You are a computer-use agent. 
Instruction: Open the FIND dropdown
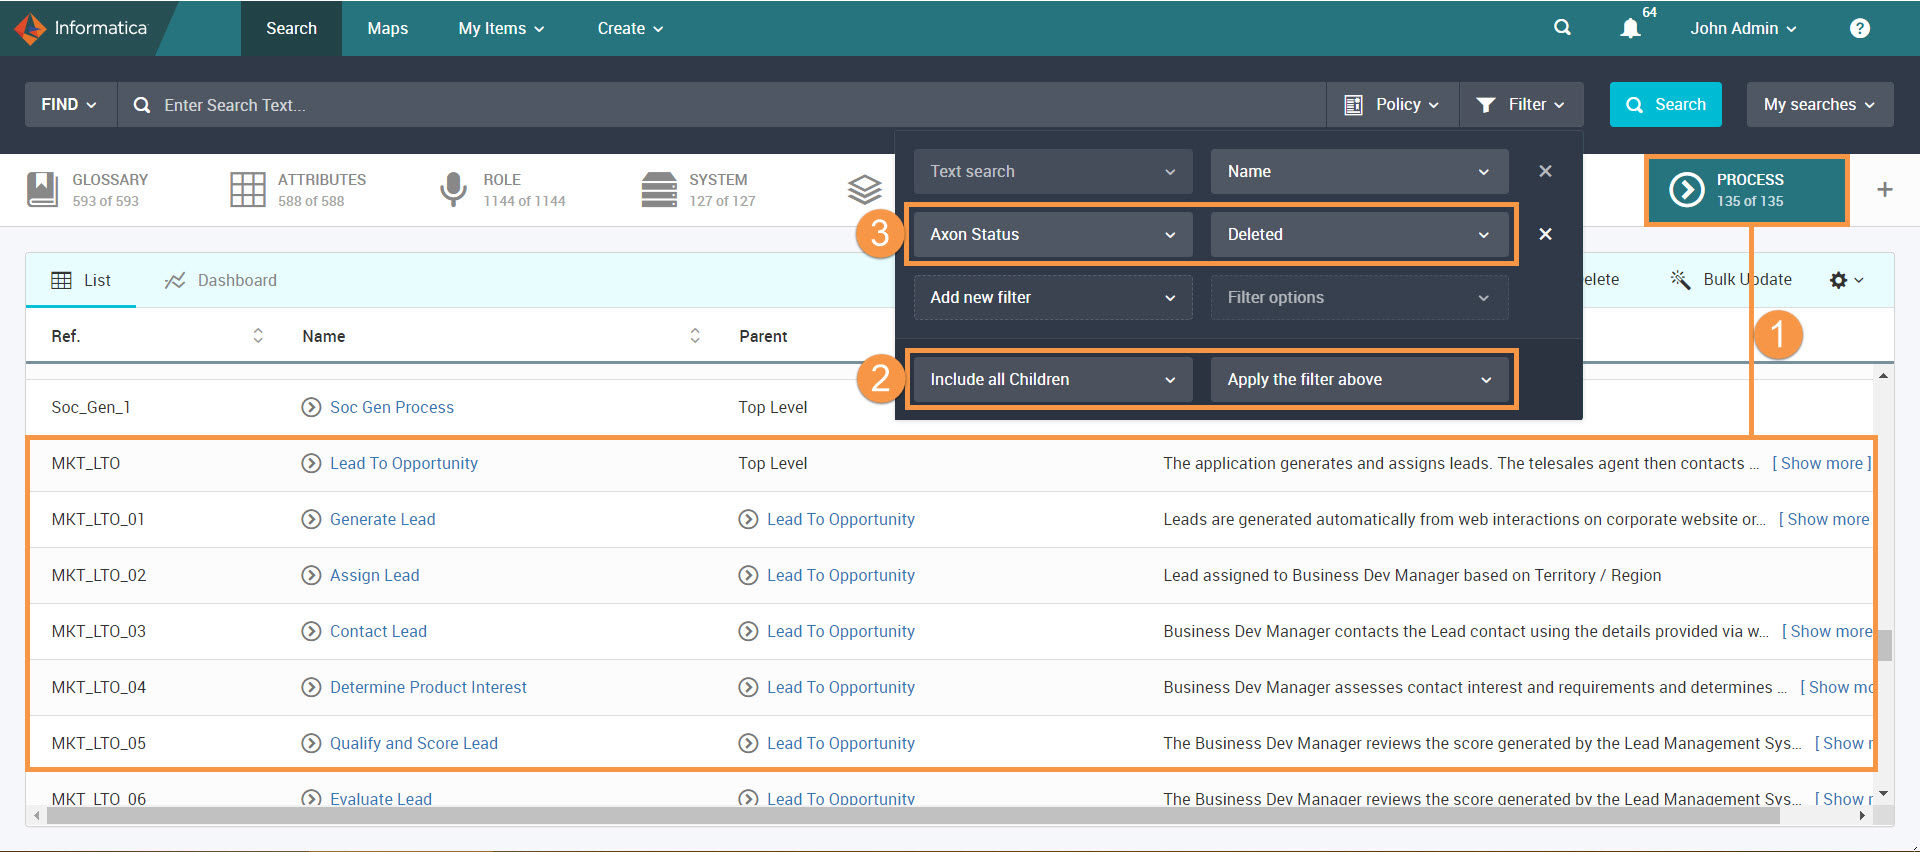(x=69, y=104)
